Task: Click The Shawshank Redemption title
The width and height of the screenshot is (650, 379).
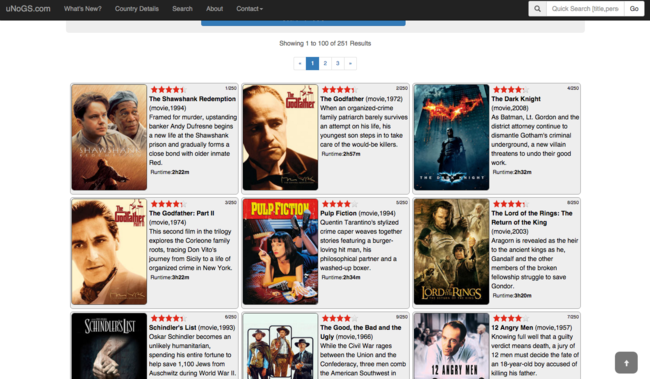Action: 192,99
